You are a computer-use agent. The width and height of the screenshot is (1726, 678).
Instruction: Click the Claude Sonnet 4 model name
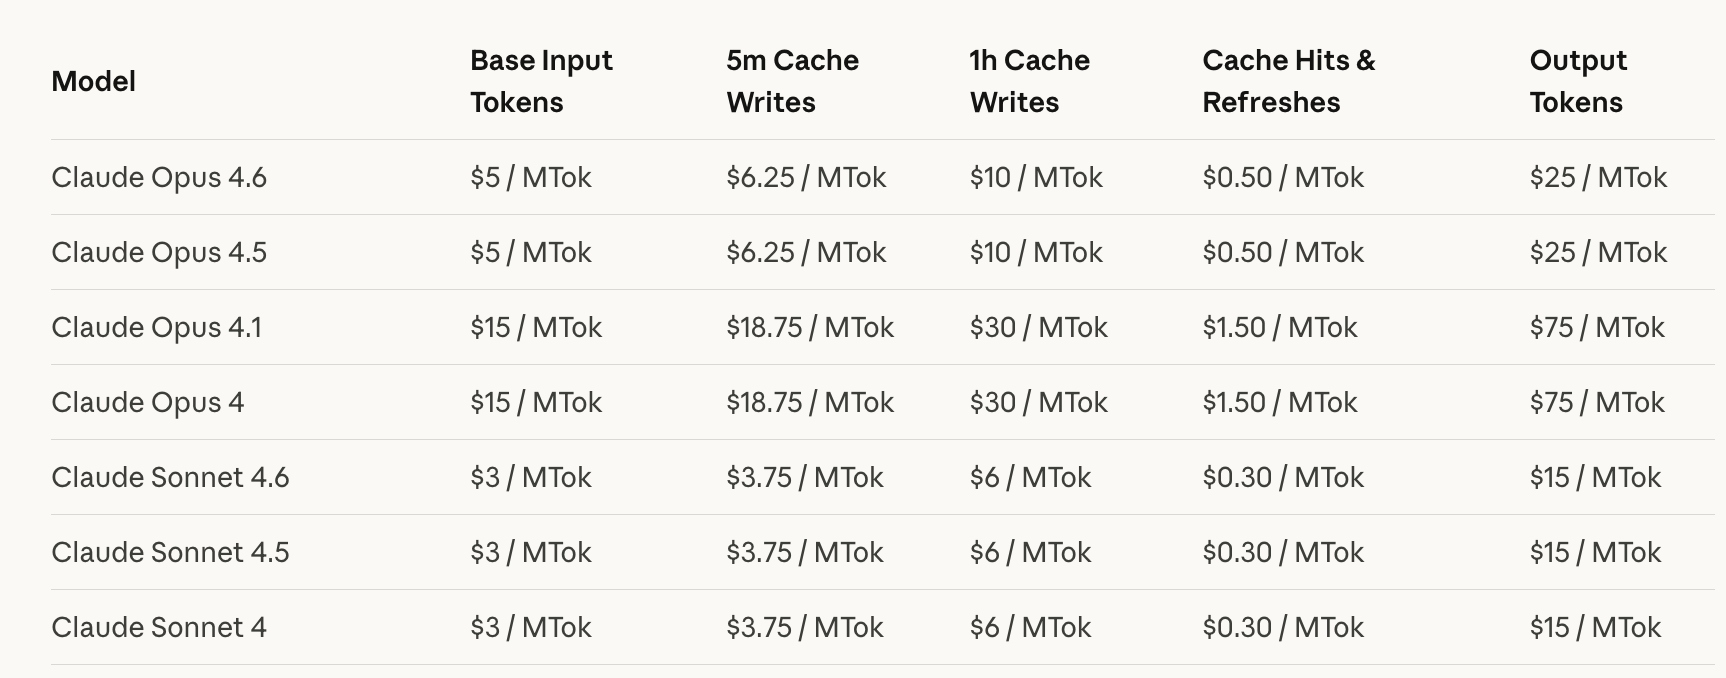159,627
